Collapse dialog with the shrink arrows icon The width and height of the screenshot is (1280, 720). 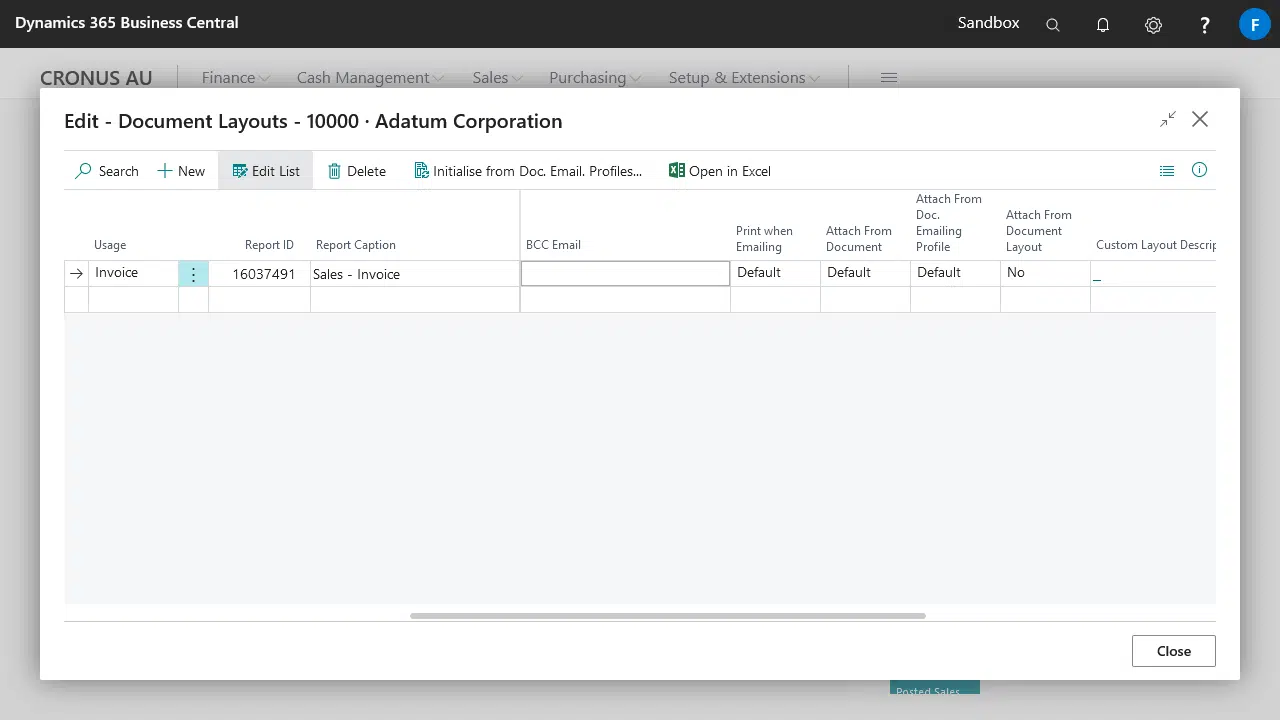tap(1168, 120)
